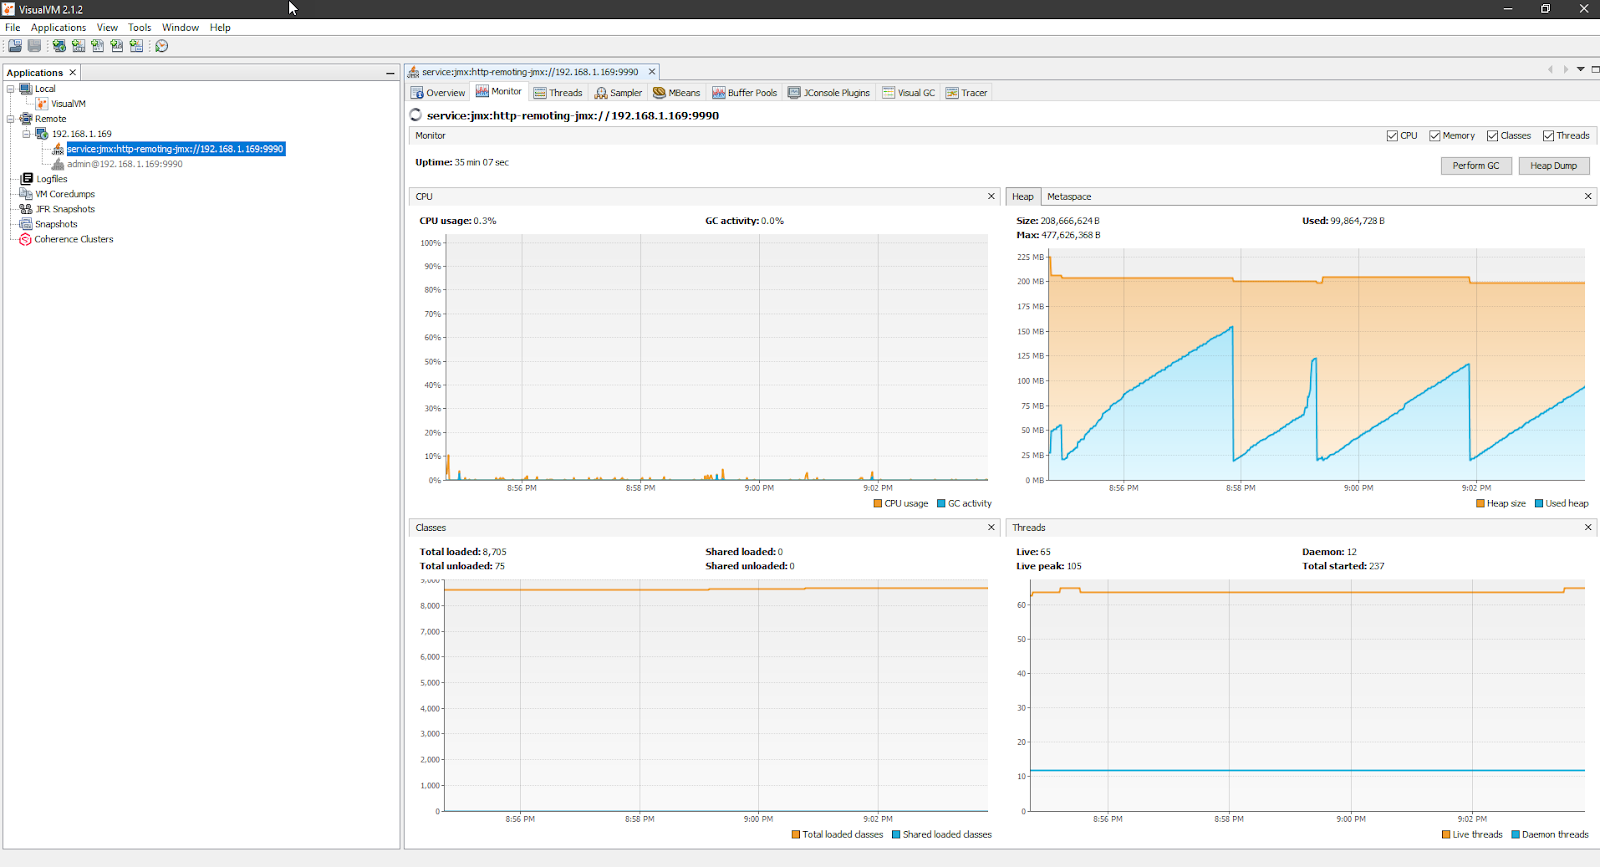Screen dimensions: 1600x867
Task: Click the Used heap legend swatch
Action: [1539, 503]
